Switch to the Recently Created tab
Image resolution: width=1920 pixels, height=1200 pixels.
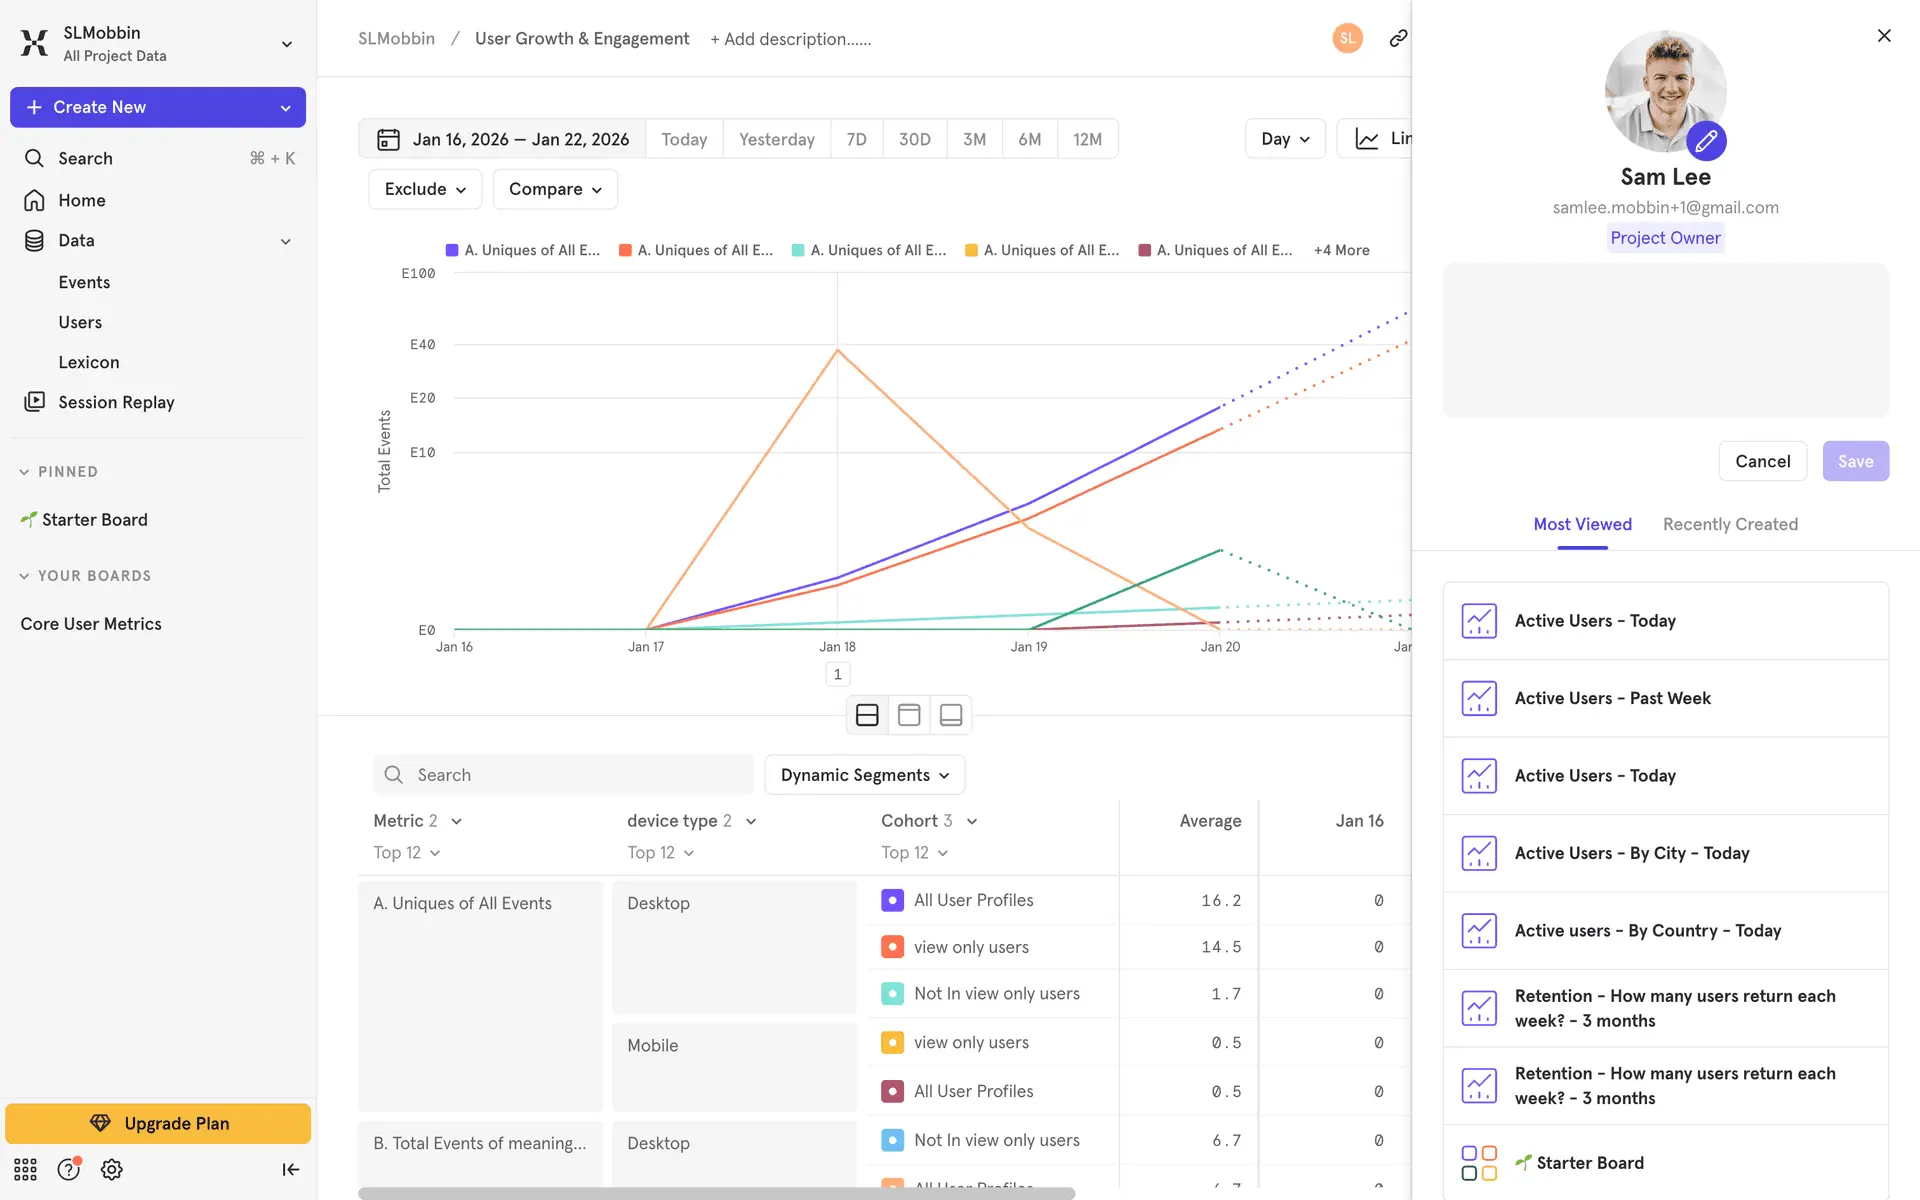pyautogui.click(x=1729, y=524)
